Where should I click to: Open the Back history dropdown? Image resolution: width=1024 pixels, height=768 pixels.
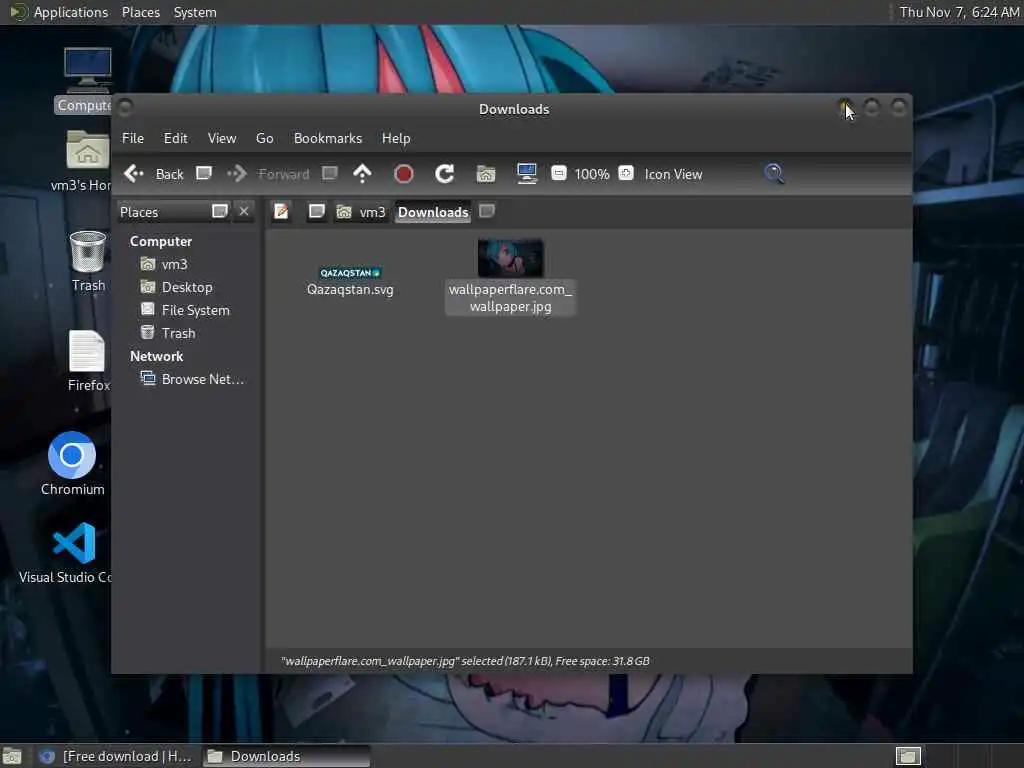point(204,173)
